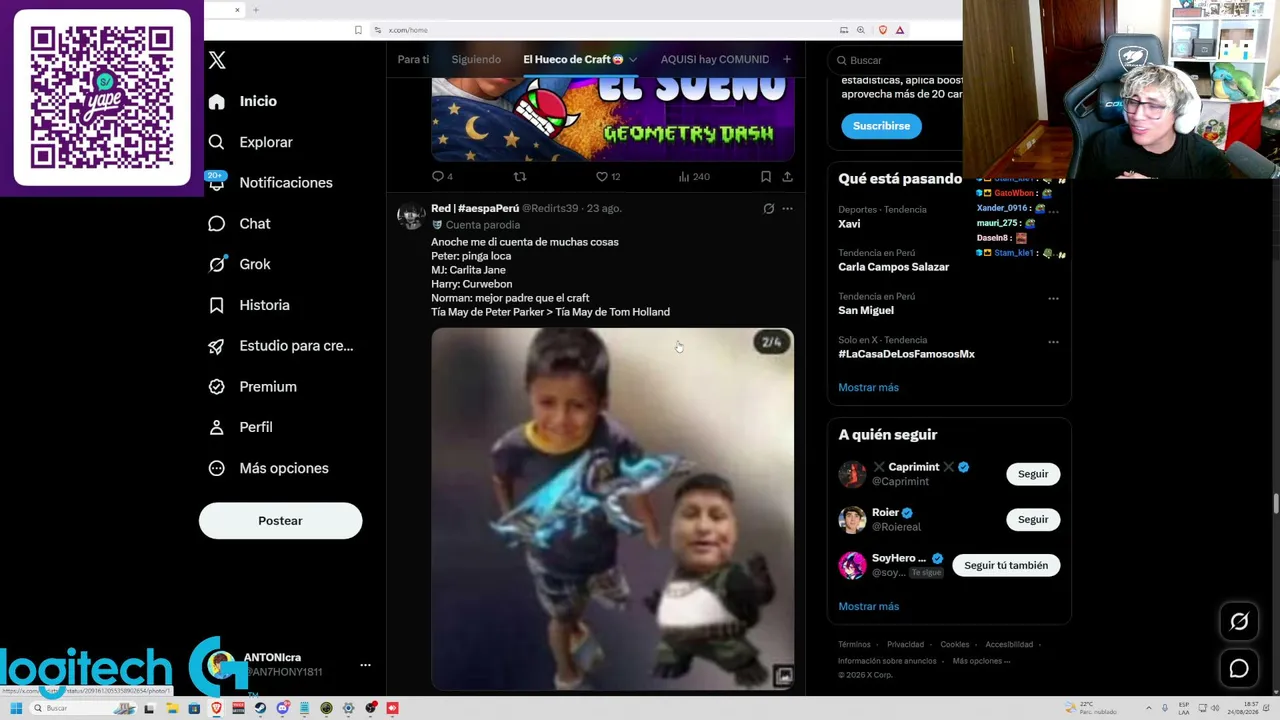Screen dimensions: 1280x720
Task: Open Chat in the sidebar
Action: pos(240,224)
